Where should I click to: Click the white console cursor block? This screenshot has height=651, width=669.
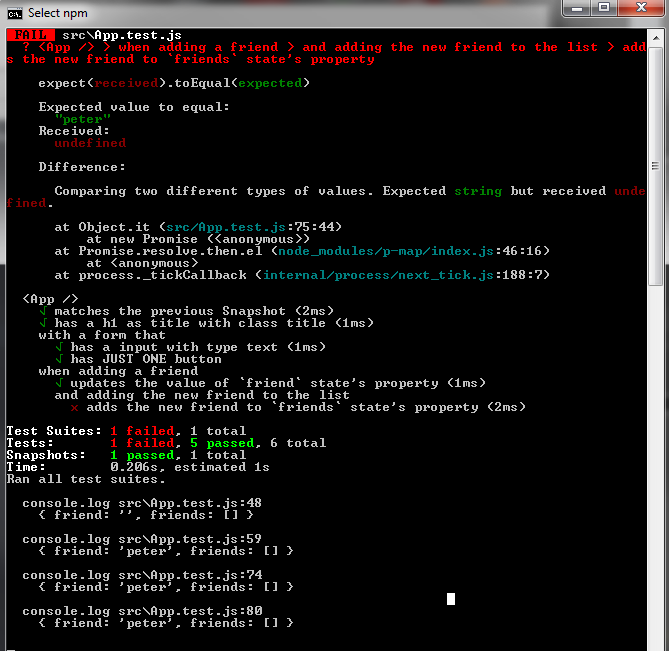(x=451, y=599)
